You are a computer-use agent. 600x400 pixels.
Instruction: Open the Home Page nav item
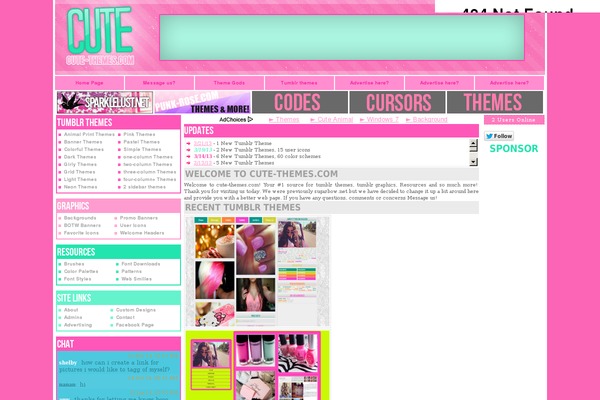(90, 83)
